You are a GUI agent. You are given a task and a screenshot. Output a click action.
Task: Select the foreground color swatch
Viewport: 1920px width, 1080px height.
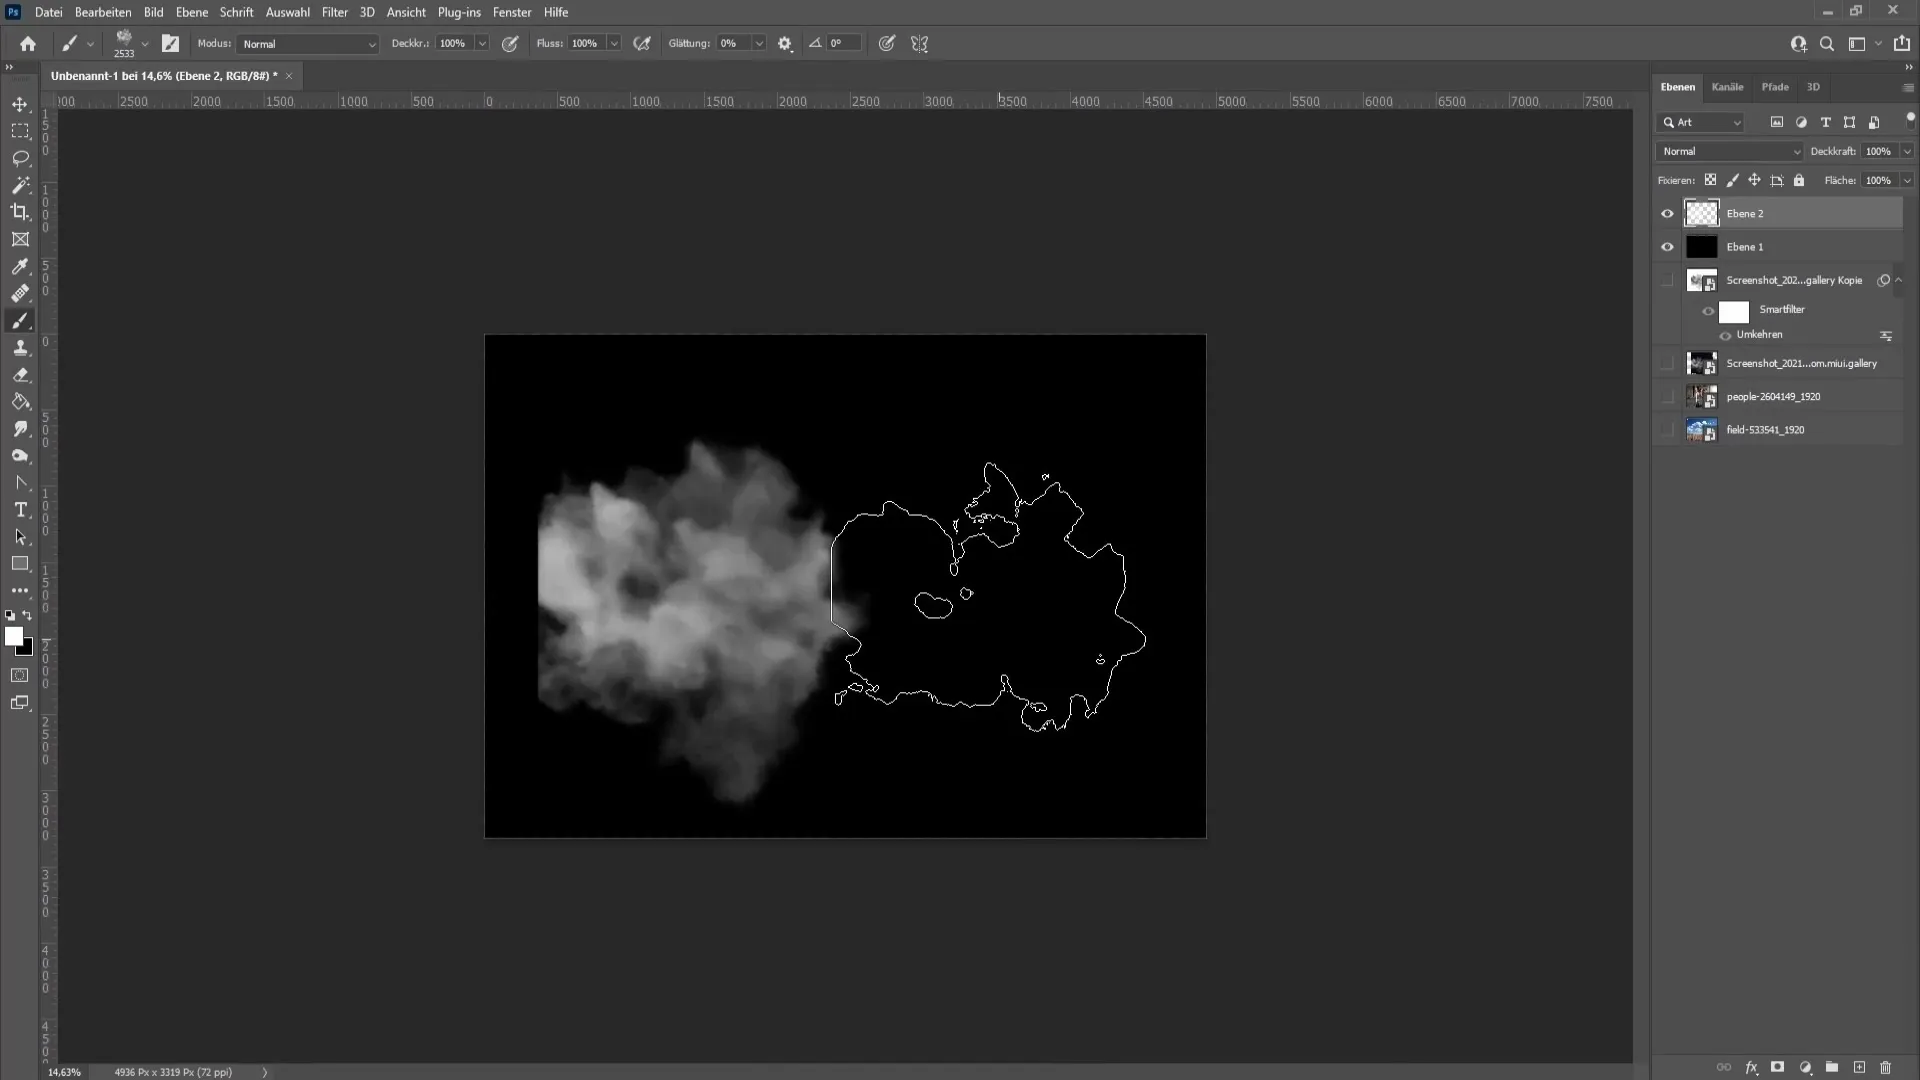(15, 638)
